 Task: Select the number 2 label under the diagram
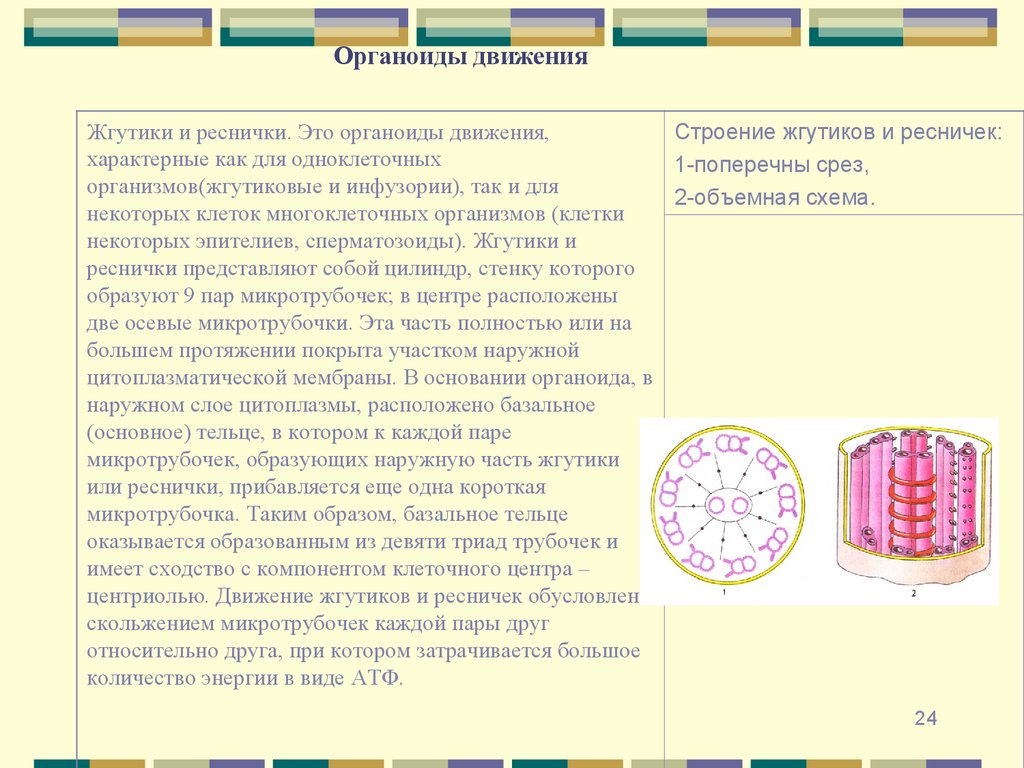point(912,595)
